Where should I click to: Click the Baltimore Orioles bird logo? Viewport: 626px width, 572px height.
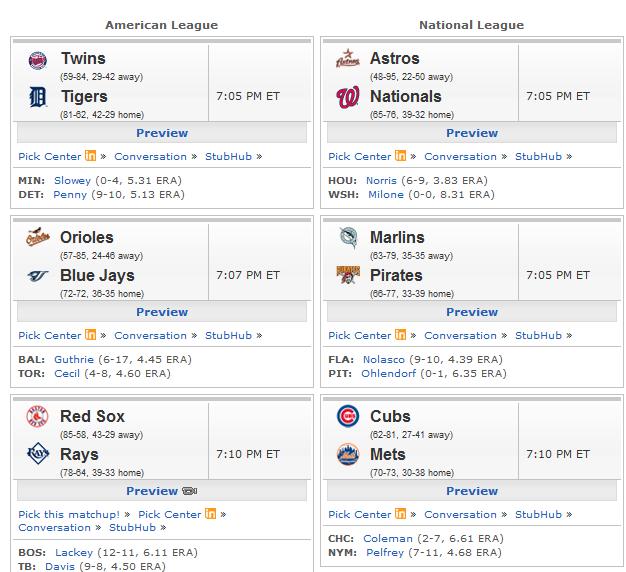coord(38,237)
